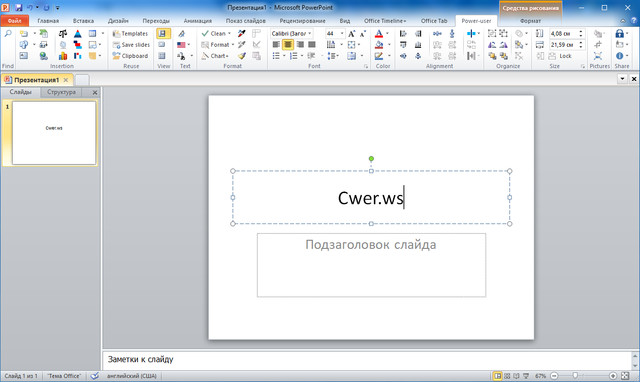This screenshot has height=382, width=640.
Task: Open the language flag dropdown arrow
Action: coord(189,45)
